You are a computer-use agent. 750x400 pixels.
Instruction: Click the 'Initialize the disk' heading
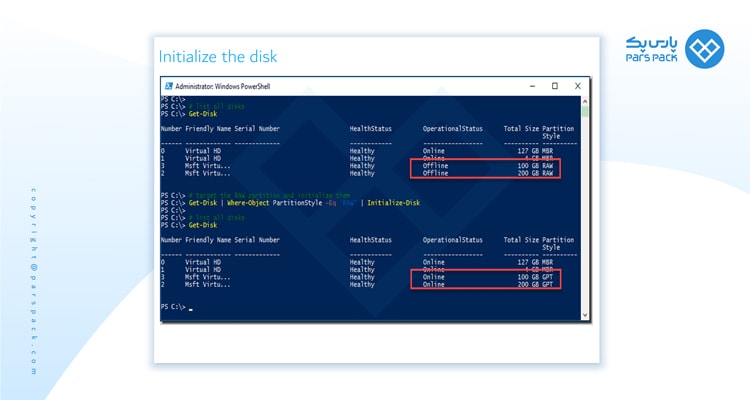coord(218,56)
